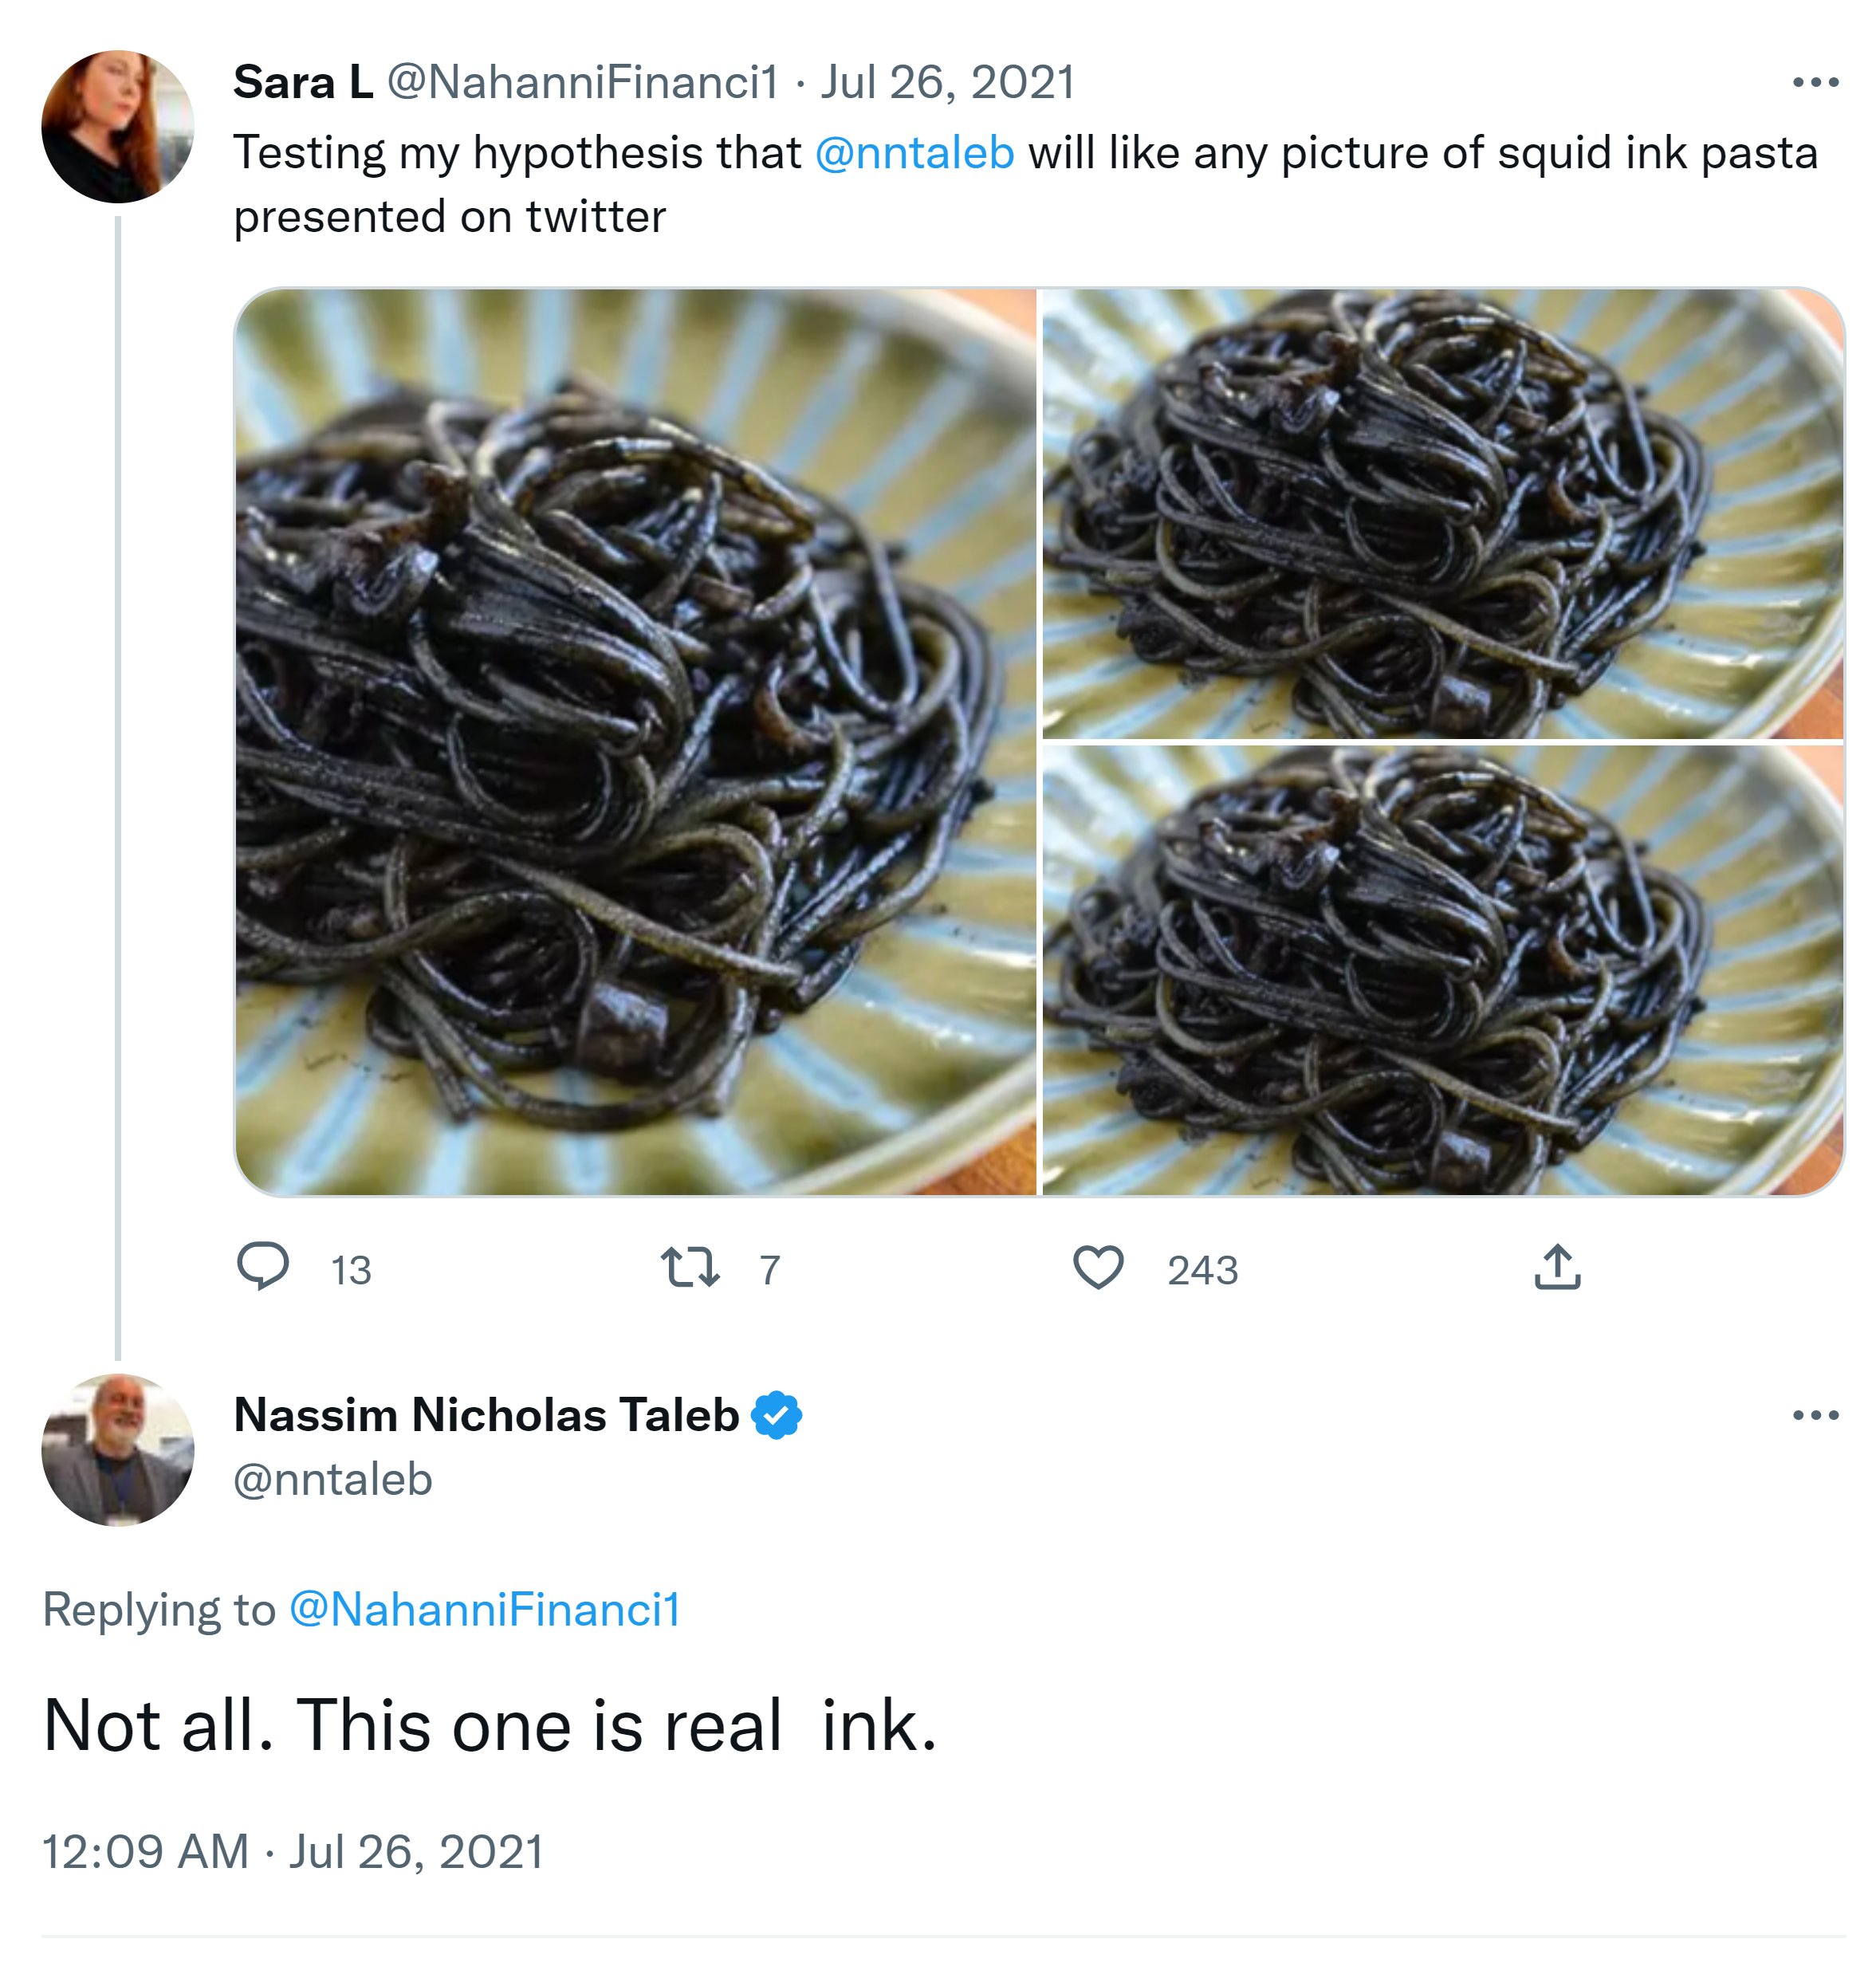The width and height of the screenshot is (1876, 1974).
Task: Click the share upload arrow icon
Action: coord(1557,1267)
